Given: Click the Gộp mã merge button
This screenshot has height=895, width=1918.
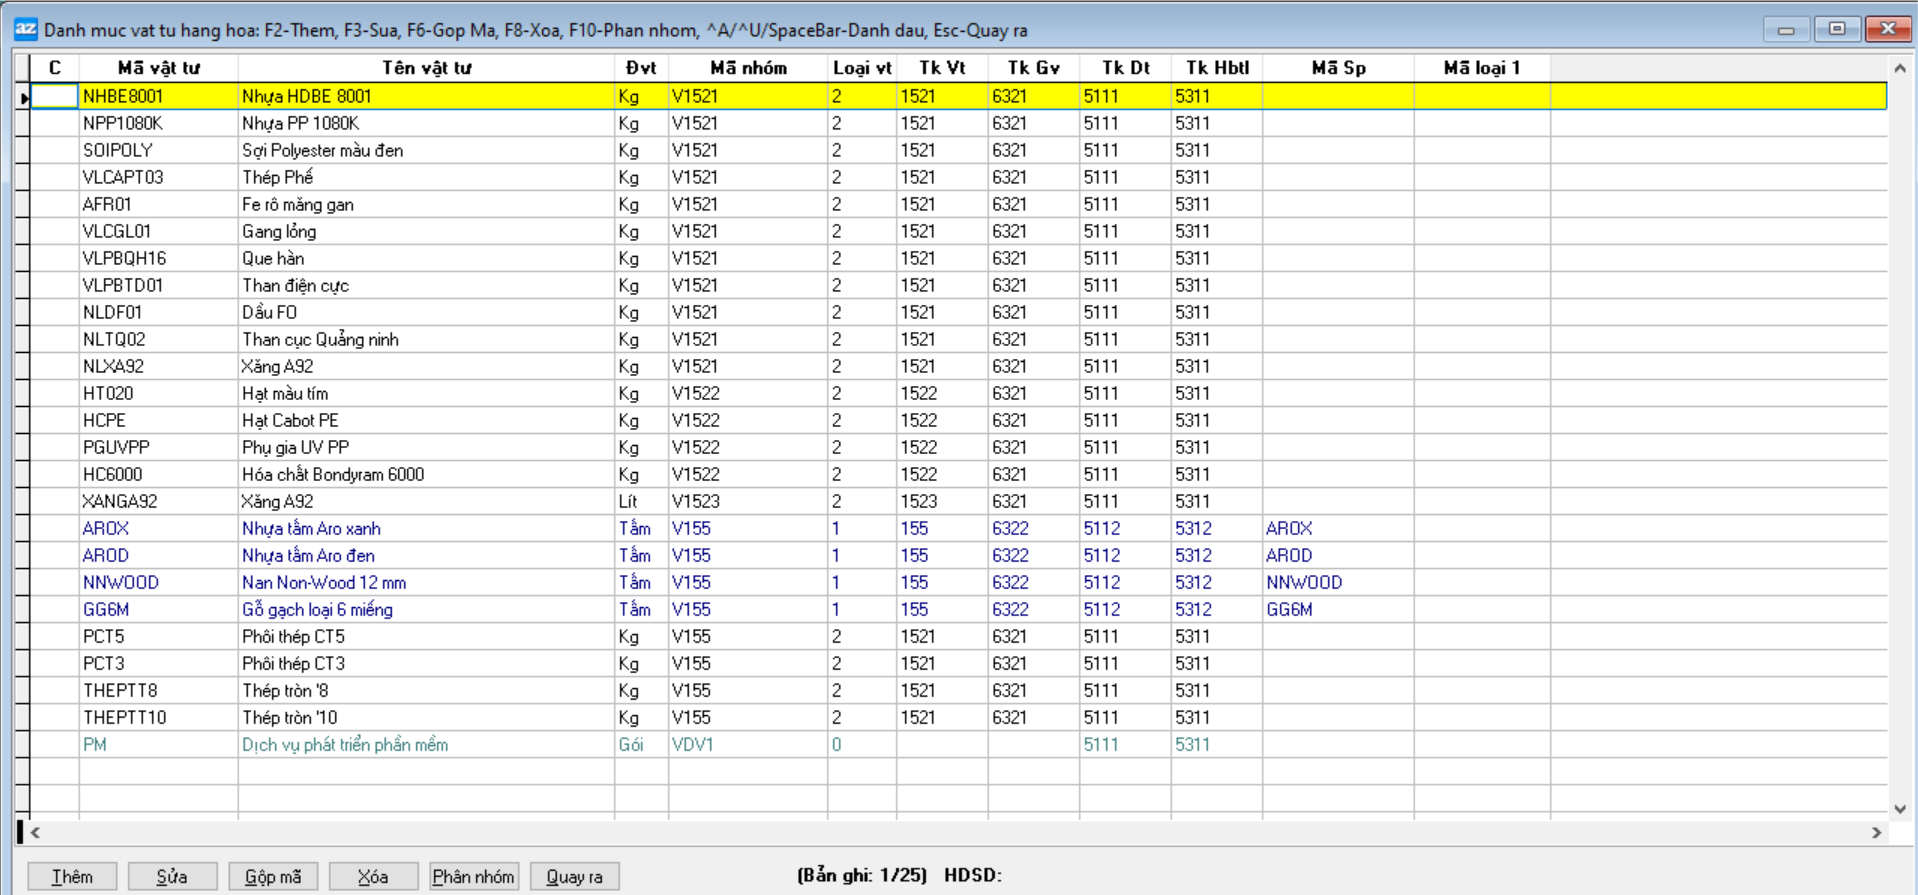Looking at the screenshot, I should [273, 876].
